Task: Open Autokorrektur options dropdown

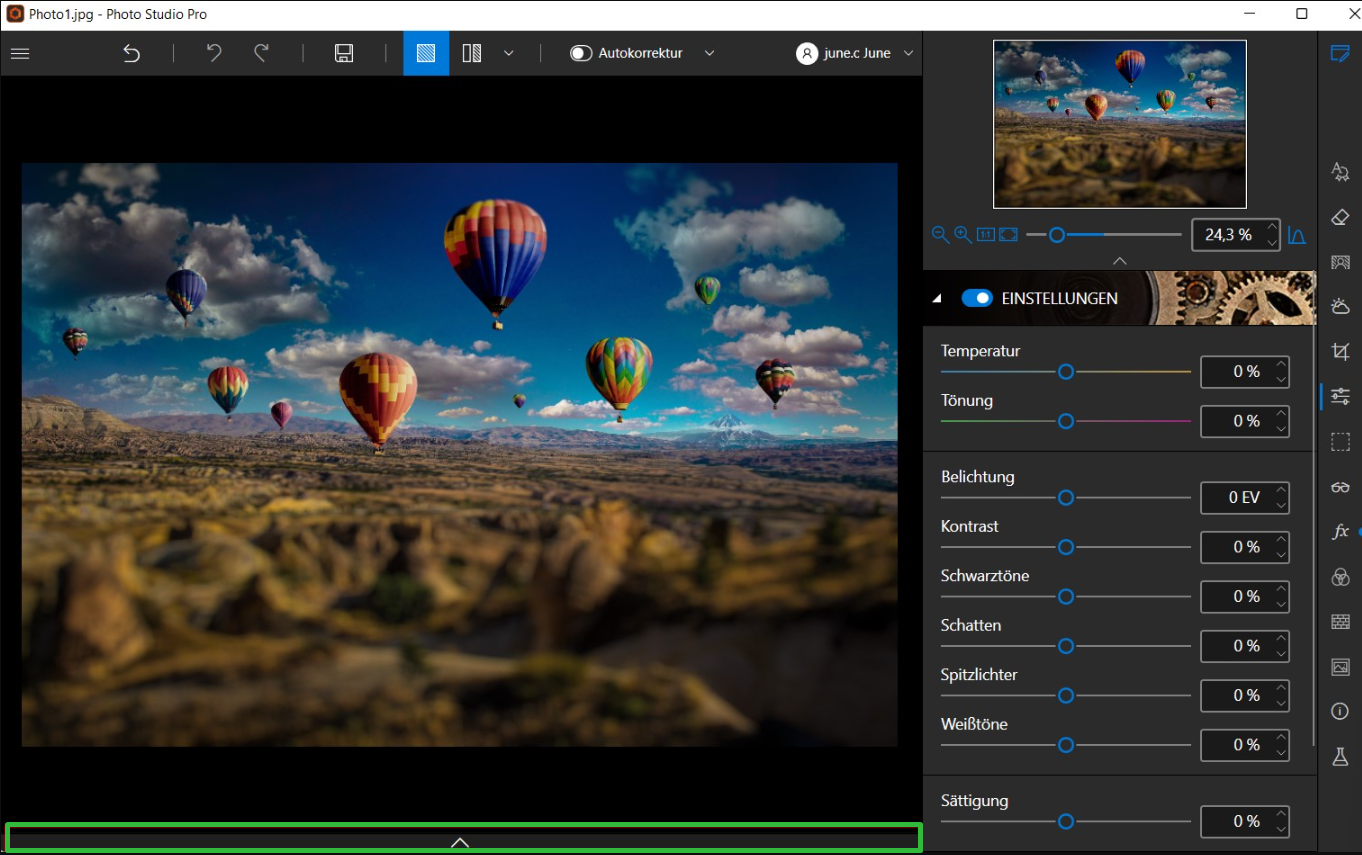Action: click(709, 53)
